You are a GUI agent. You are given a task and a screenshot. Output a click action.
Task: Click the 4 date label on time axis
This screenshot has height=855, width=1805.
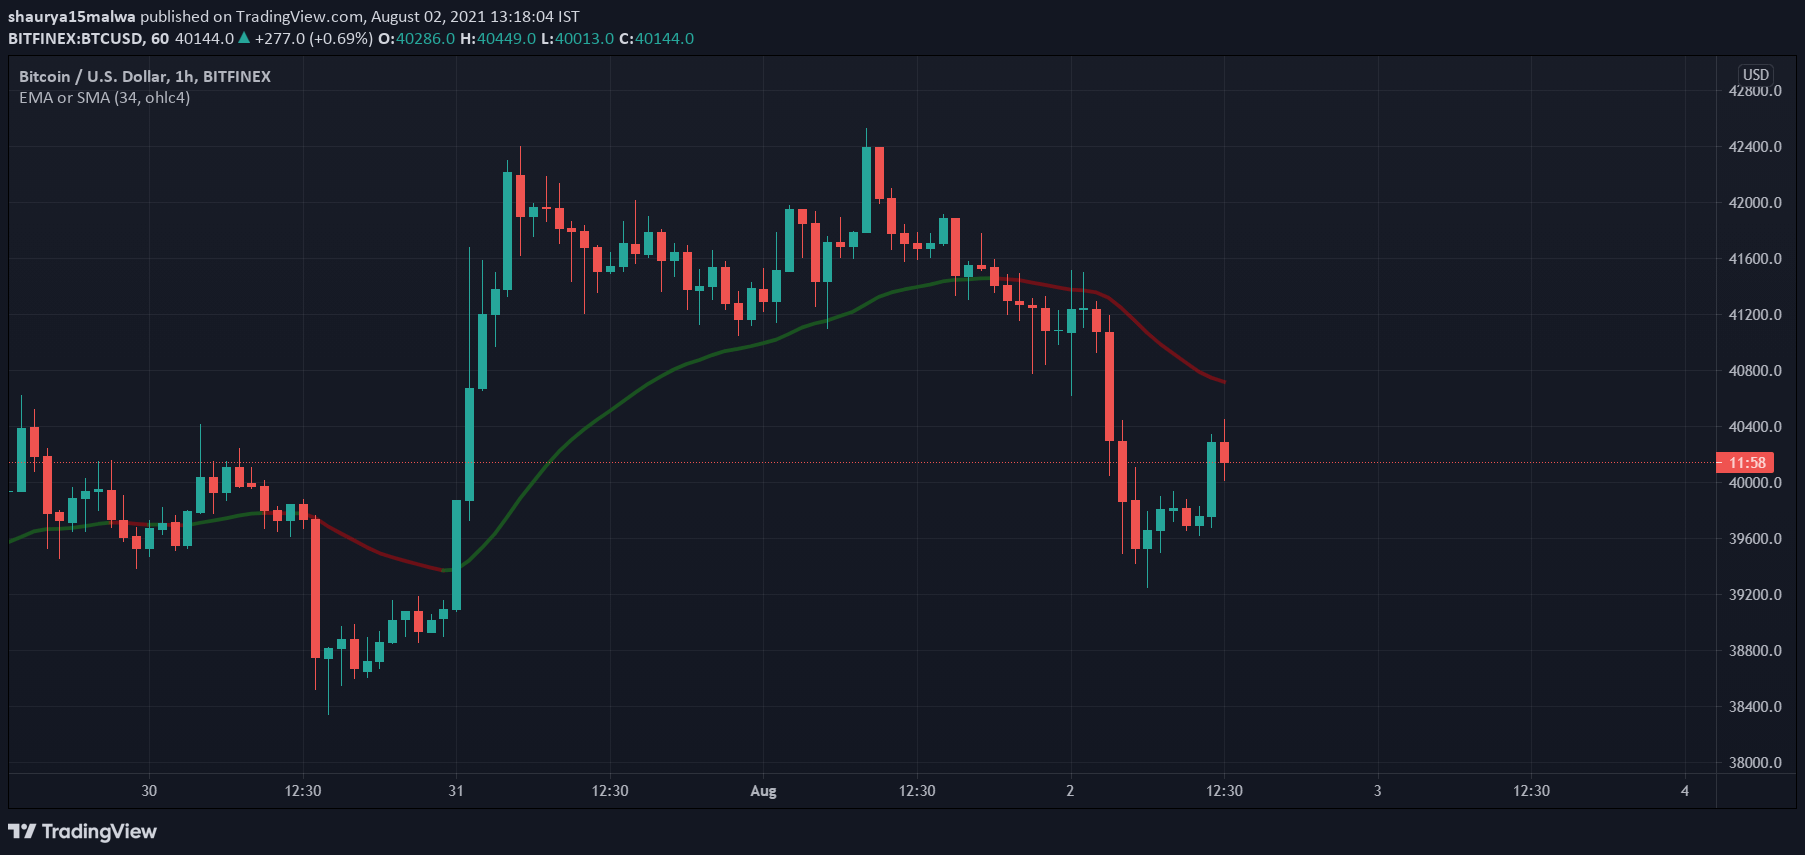[x=1684, y=790]
